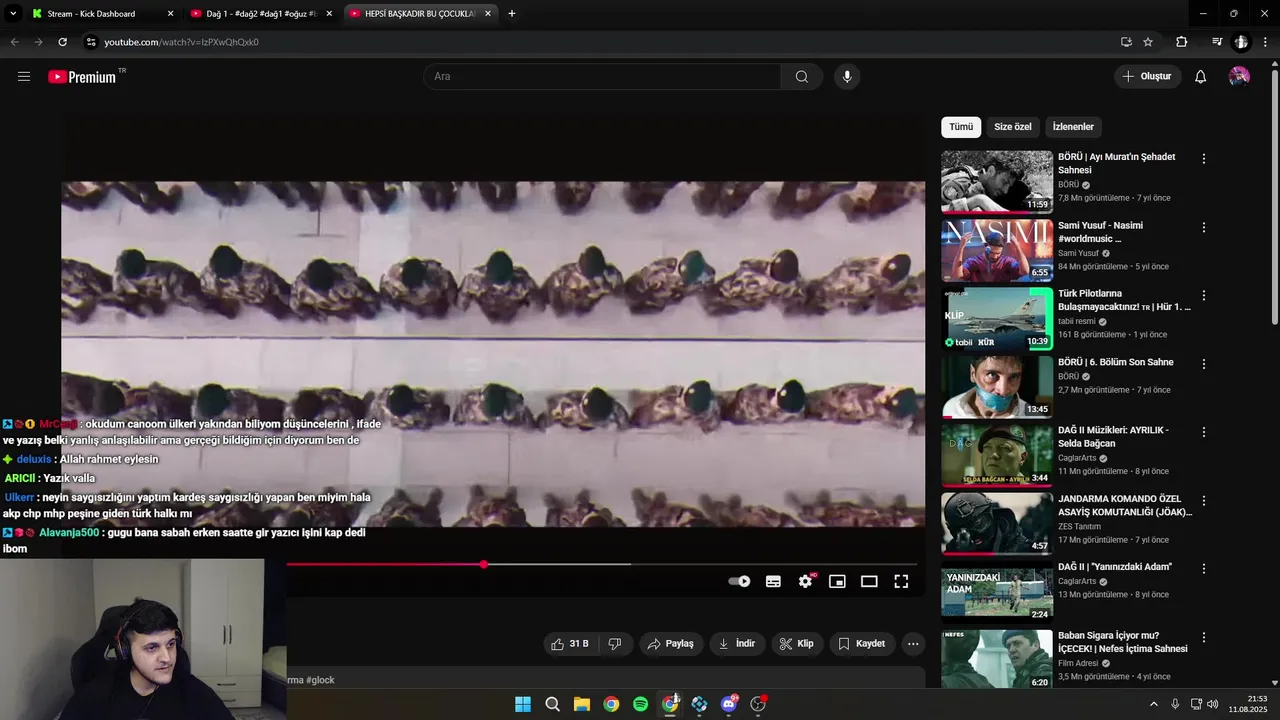Click the page scrollbar on the right

pyautogui.click(x=1275, y=196)
